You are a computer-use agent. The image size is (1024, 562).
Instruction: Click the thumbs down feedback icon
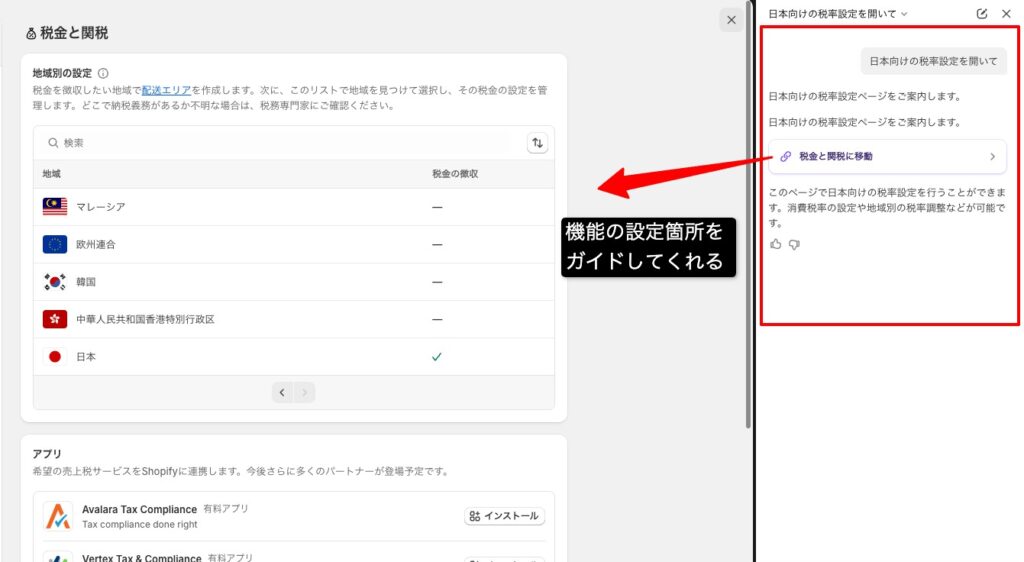click(794, 244)
